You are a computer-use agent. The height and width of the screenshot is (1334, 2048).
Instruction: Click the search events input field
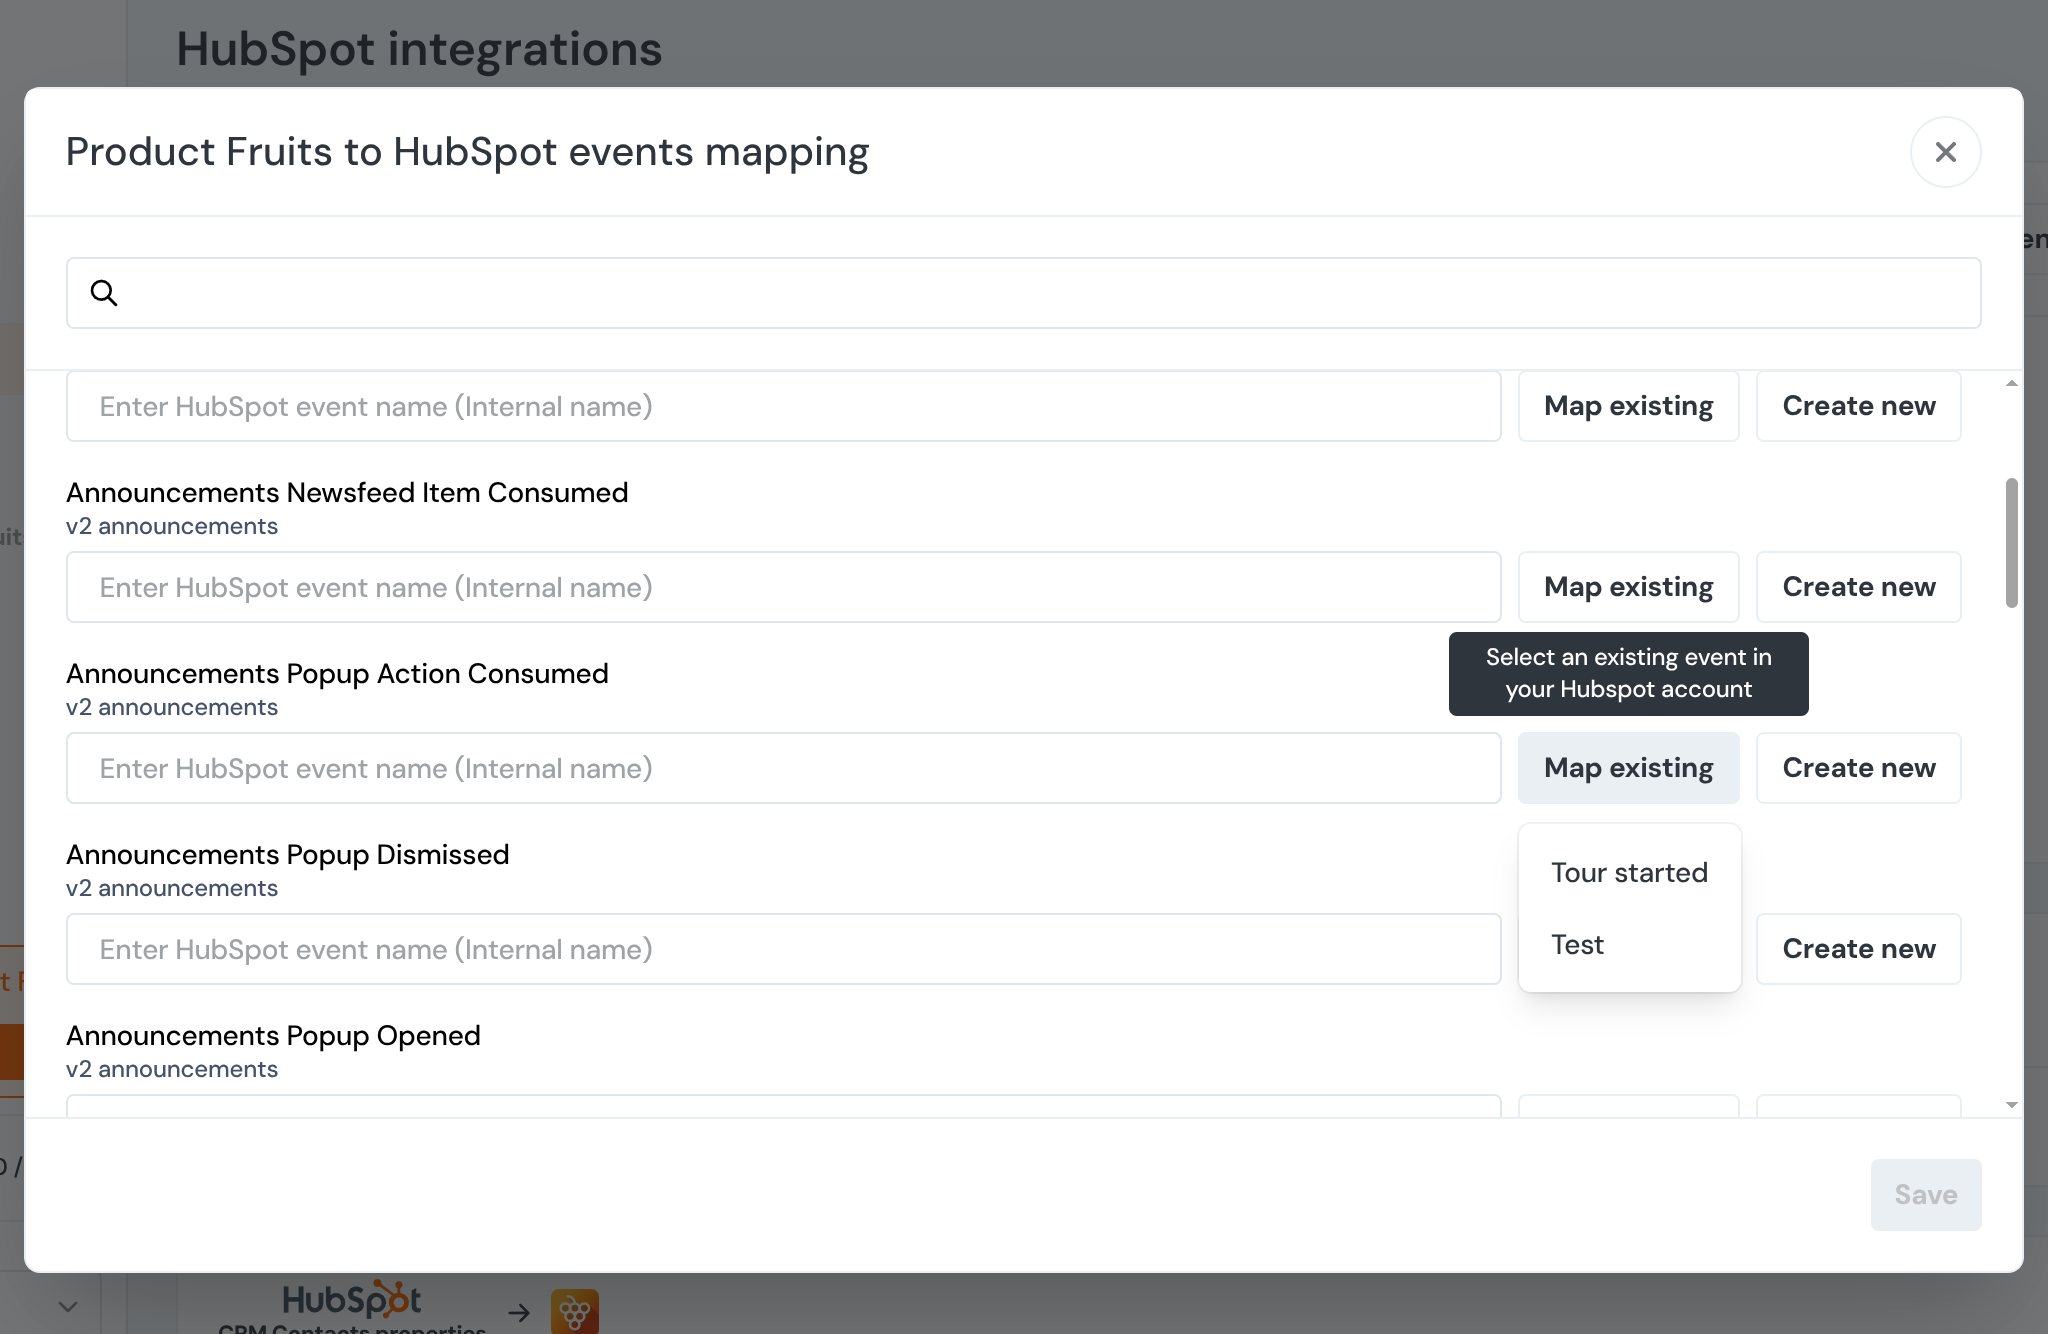(1040, 293)
